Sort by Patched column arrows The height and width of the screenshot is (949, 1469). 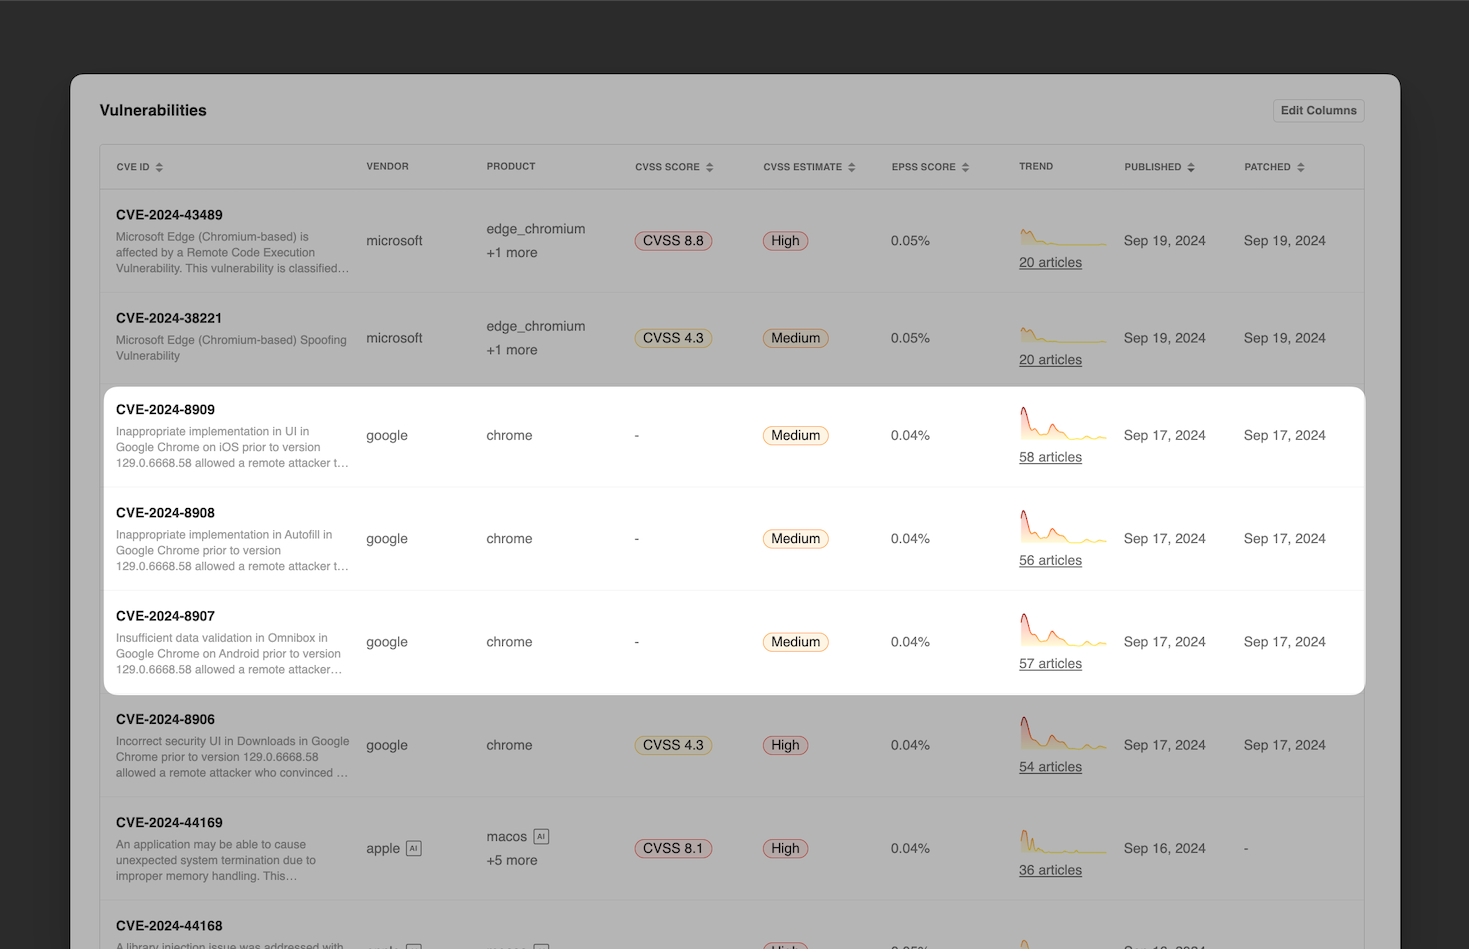coord(1300,167)
